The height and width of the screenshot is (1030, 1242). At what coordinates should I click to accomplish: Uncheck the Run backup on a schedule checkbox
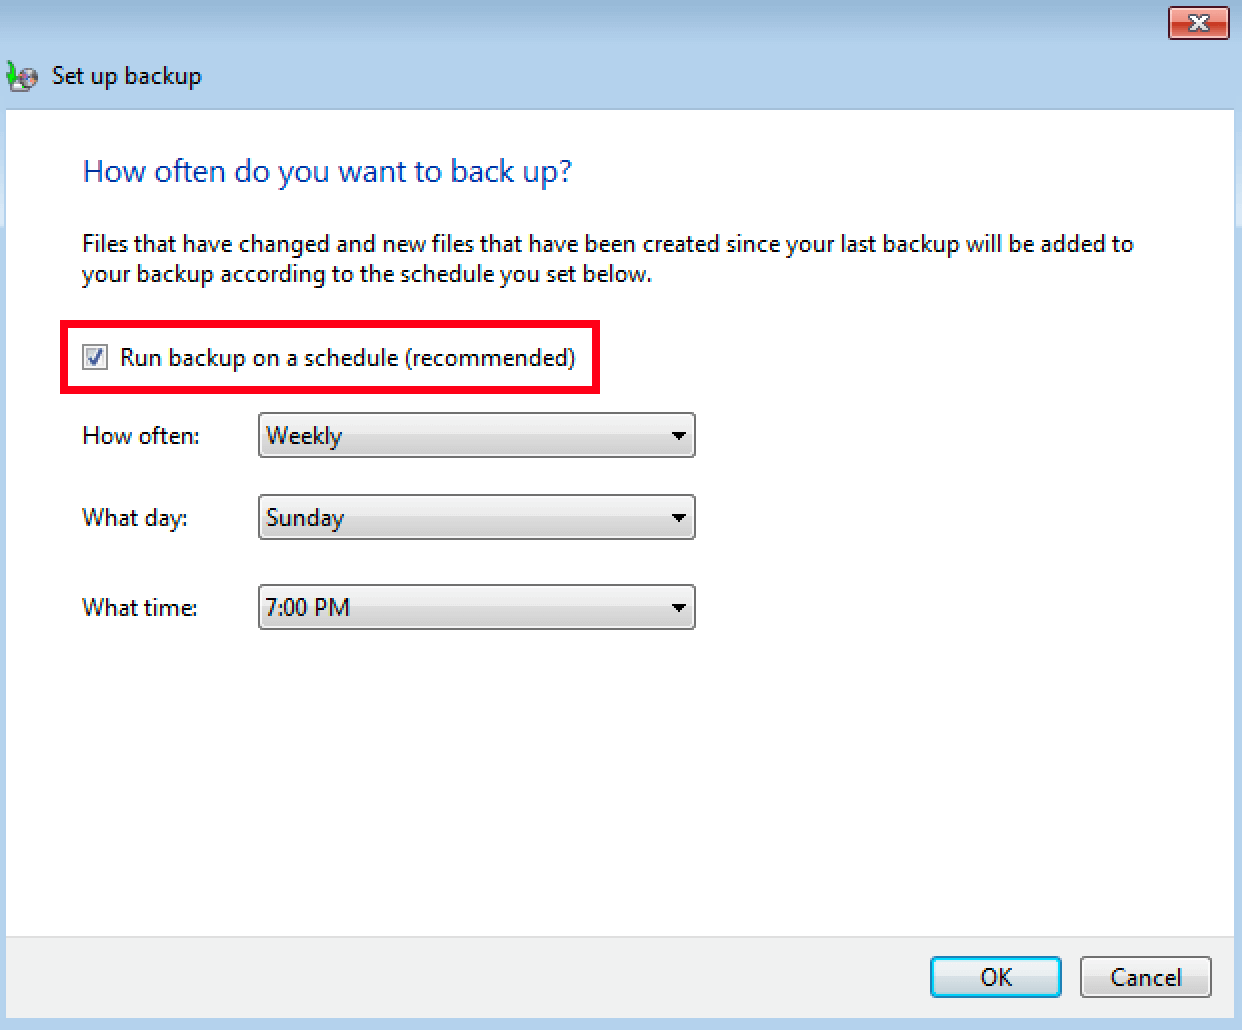click(x=95, y=357)
